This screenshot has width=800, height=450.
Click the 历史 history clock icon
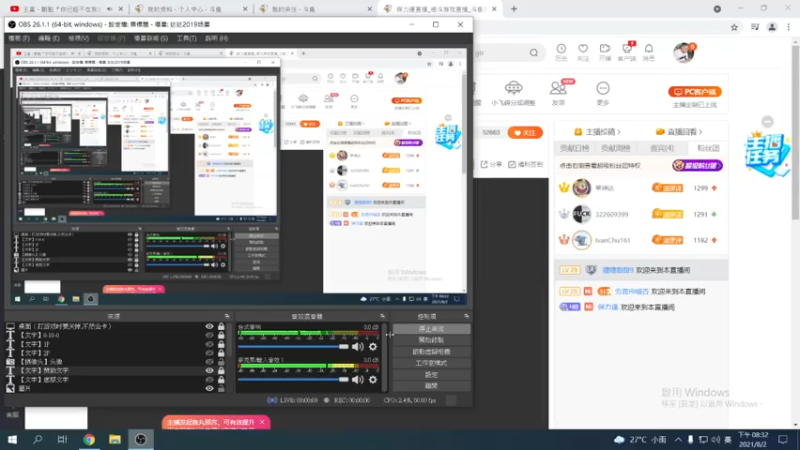coord(561,48)
